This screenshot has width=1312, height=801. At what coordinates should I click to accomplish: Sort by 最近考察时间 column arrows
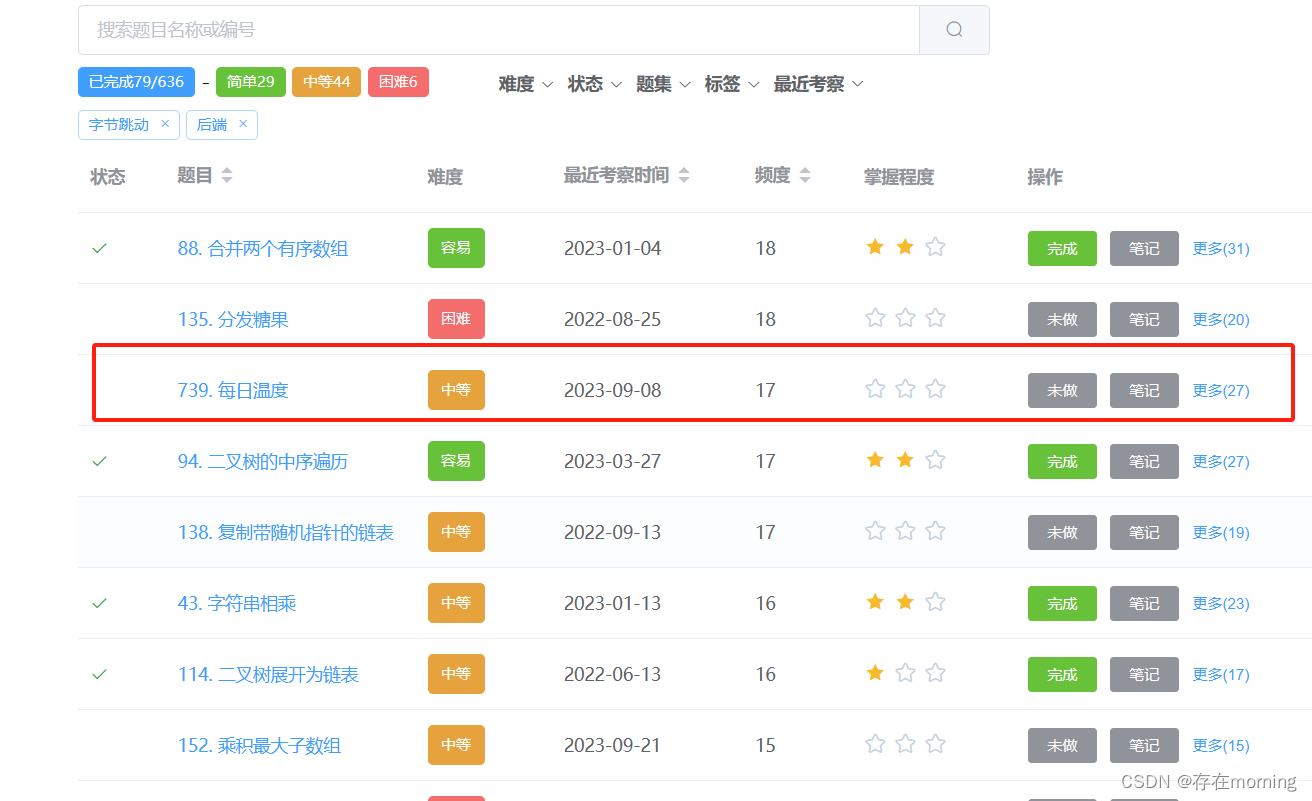pyautogui.click(x=684, y=175)
